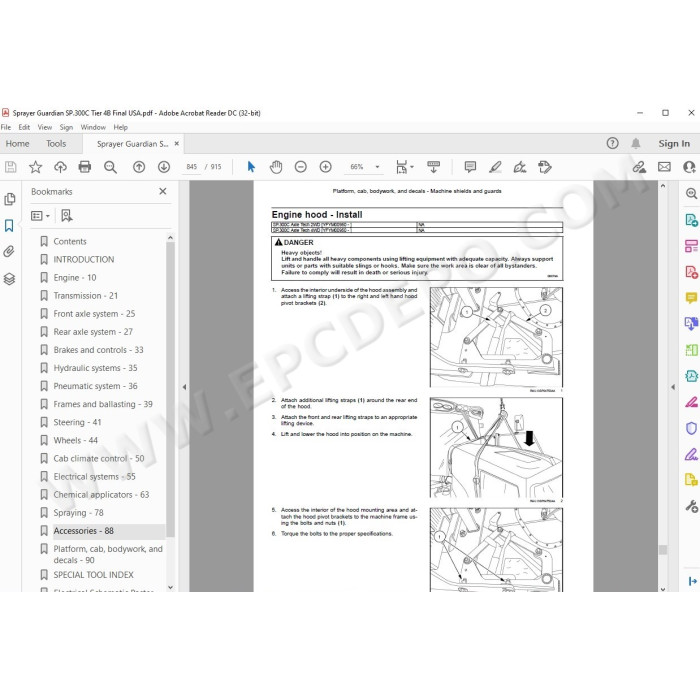Click the bookmarks list scrollbar up arrow

coord(170,238)
